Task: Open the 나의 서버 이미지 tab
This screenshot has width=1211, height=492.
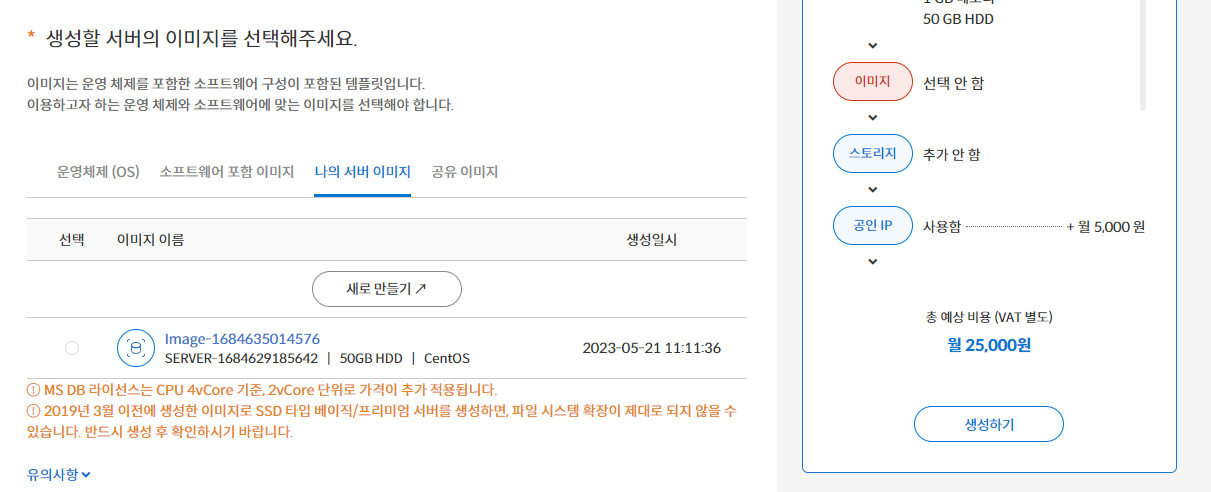Action: click(x=362, y=172)
